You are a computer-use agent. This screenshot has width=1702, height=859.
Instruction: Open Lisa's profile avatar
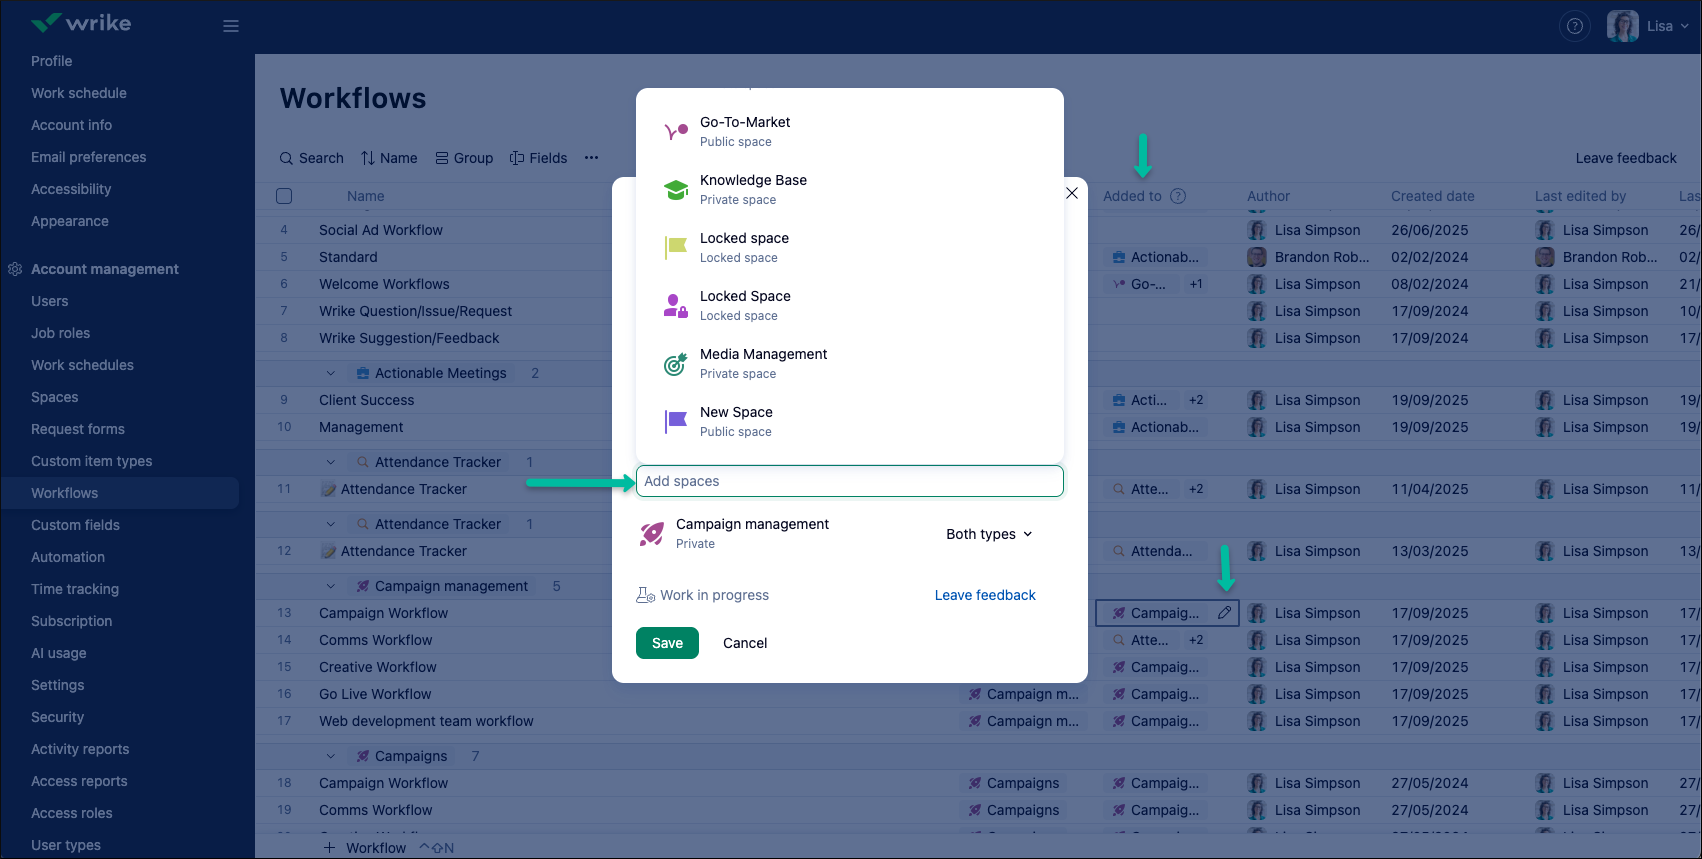[x=1622, y=26]
